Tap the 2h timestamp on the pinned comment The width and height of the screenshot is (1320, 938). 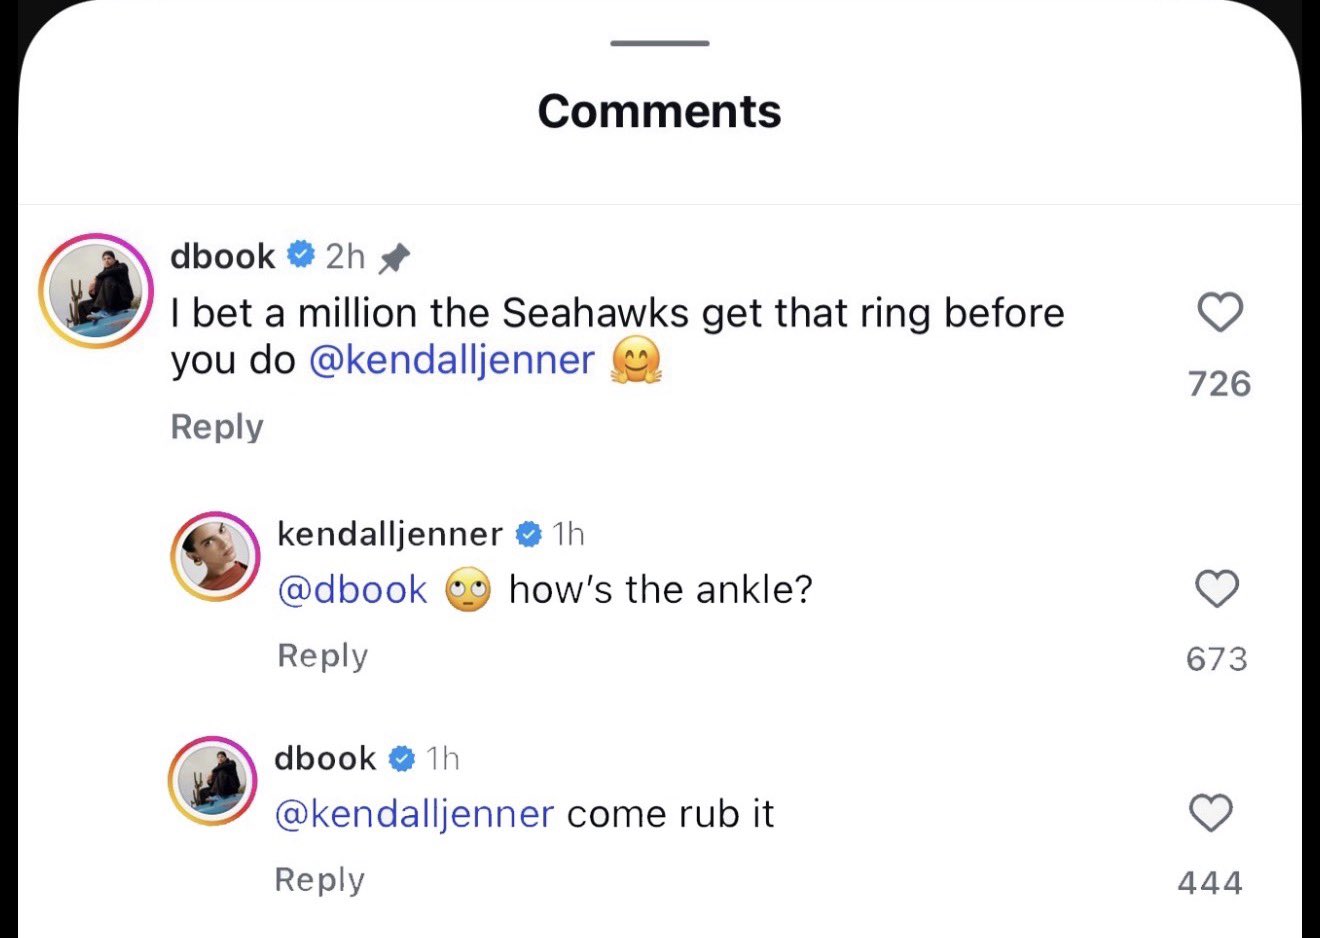345,256
